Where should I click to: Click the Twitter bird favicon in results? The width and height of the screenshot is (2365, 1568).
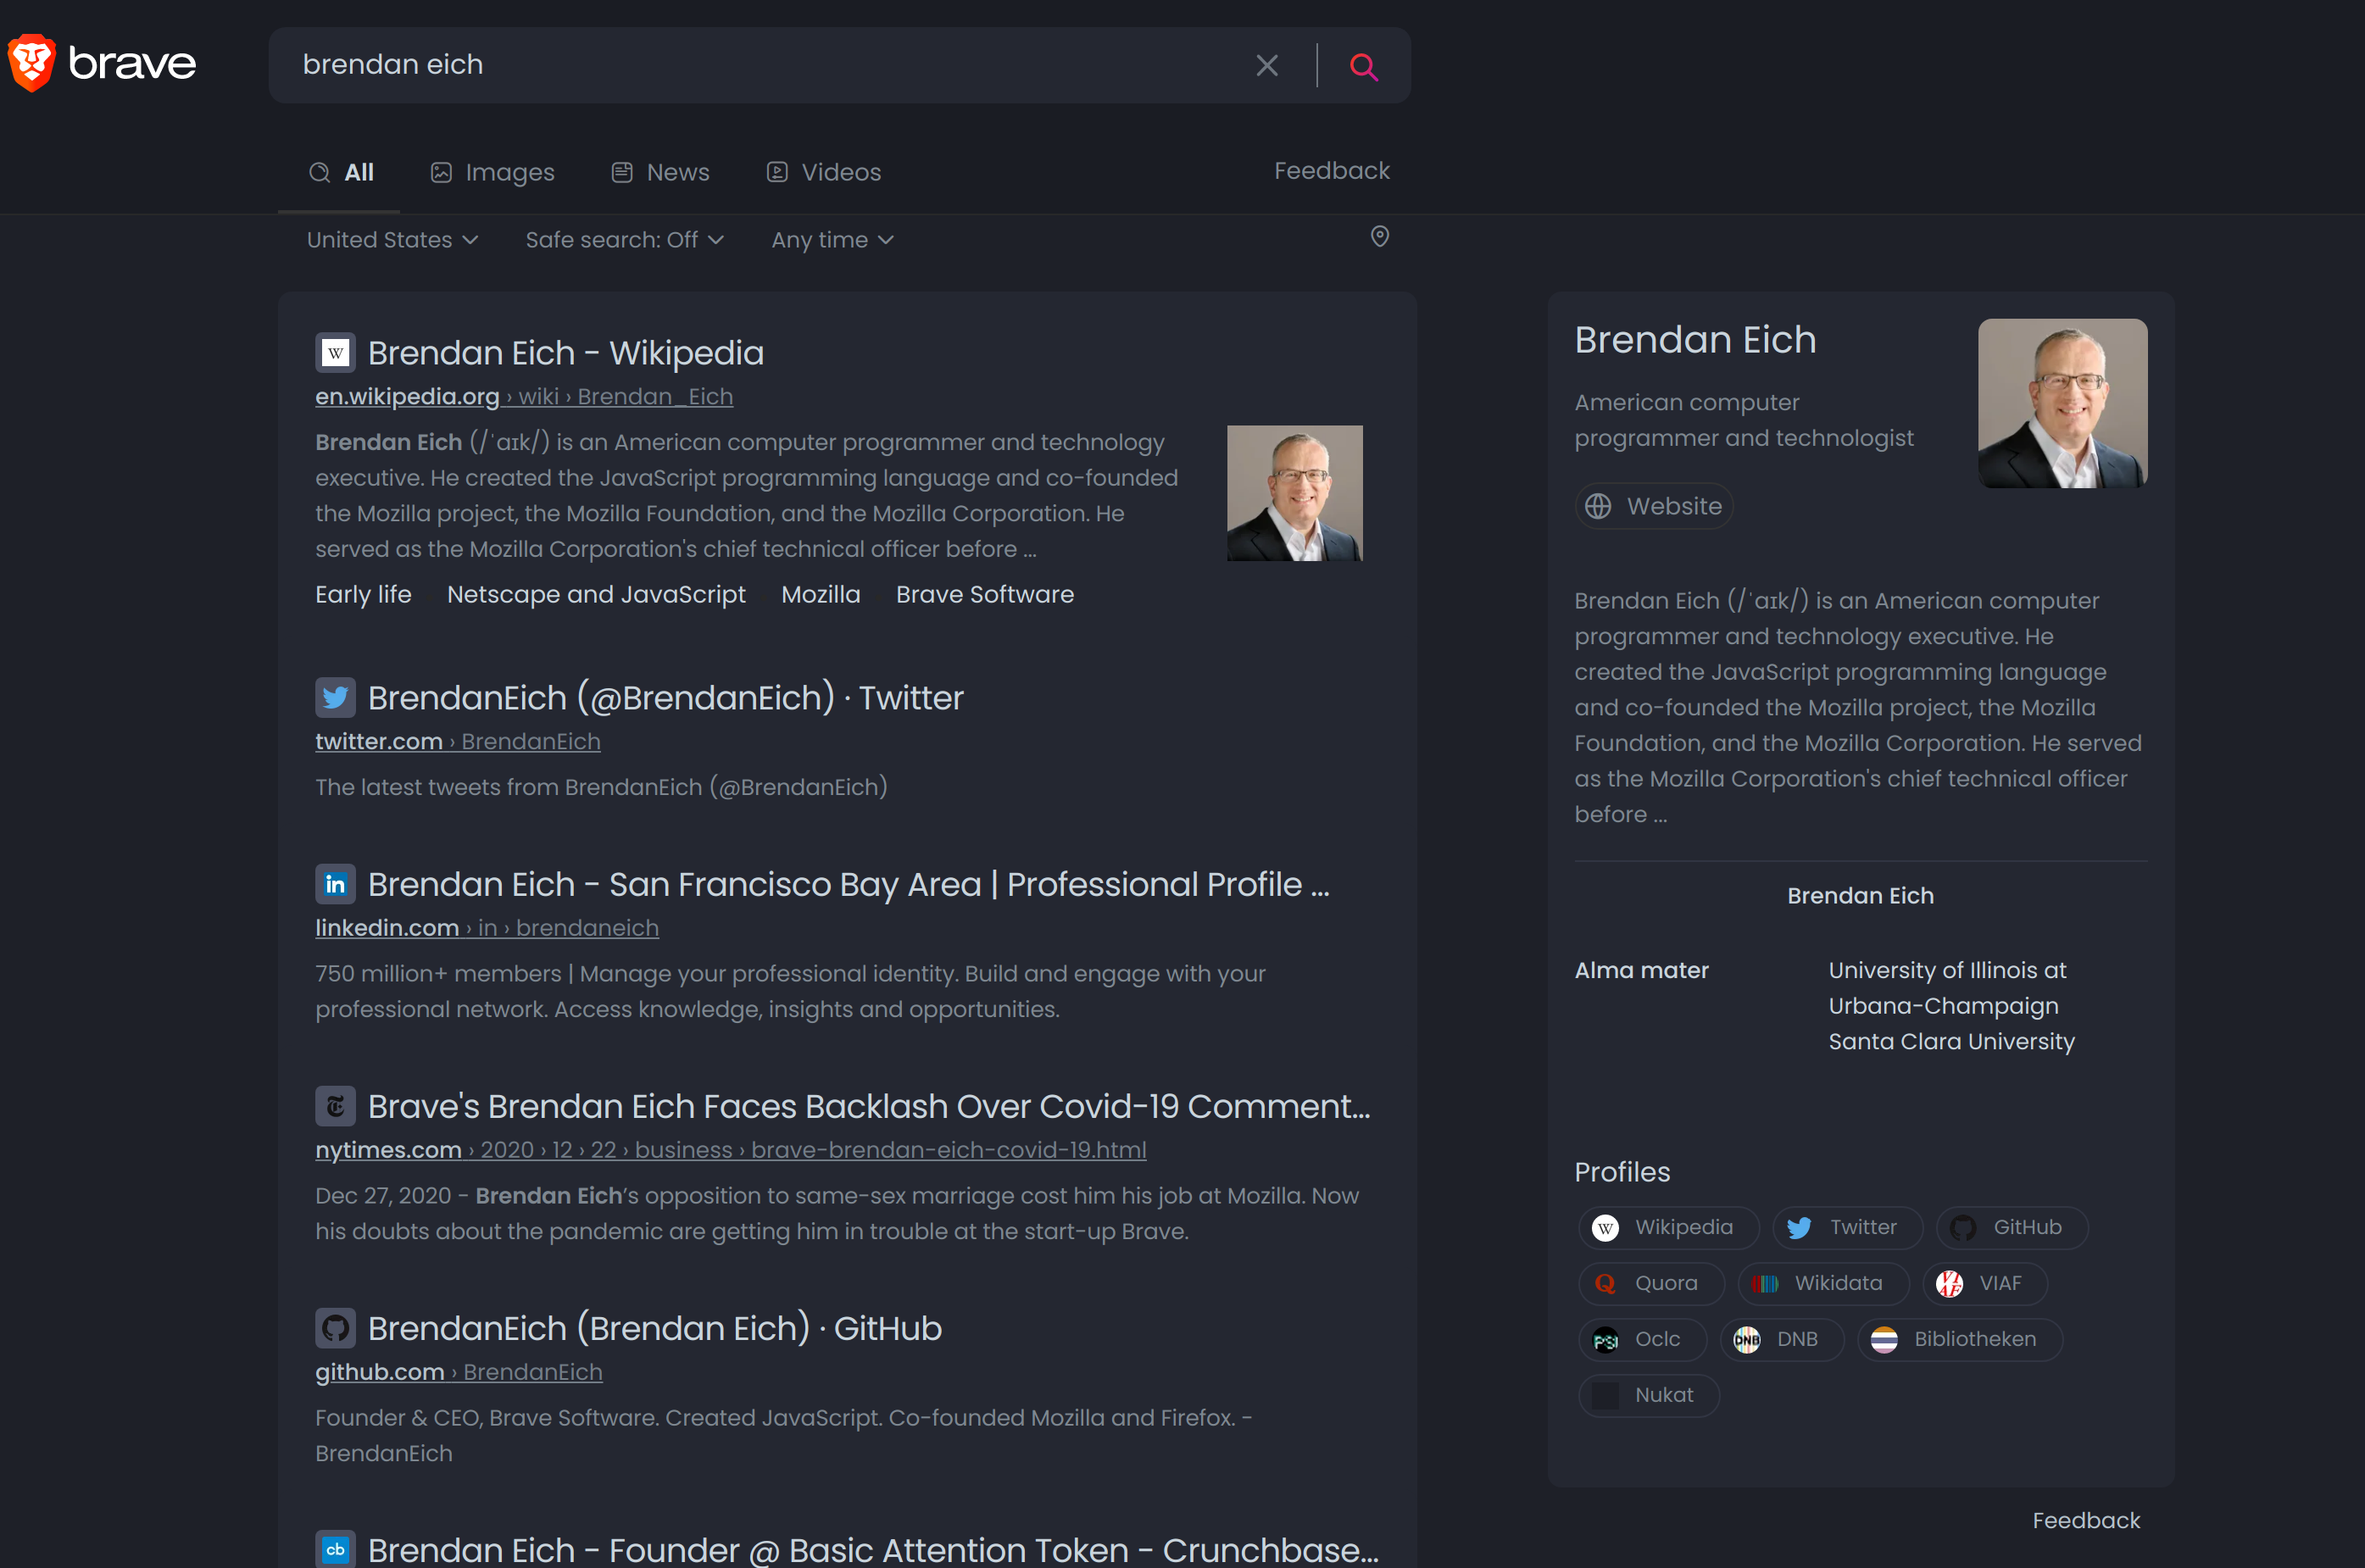[335, 698]
